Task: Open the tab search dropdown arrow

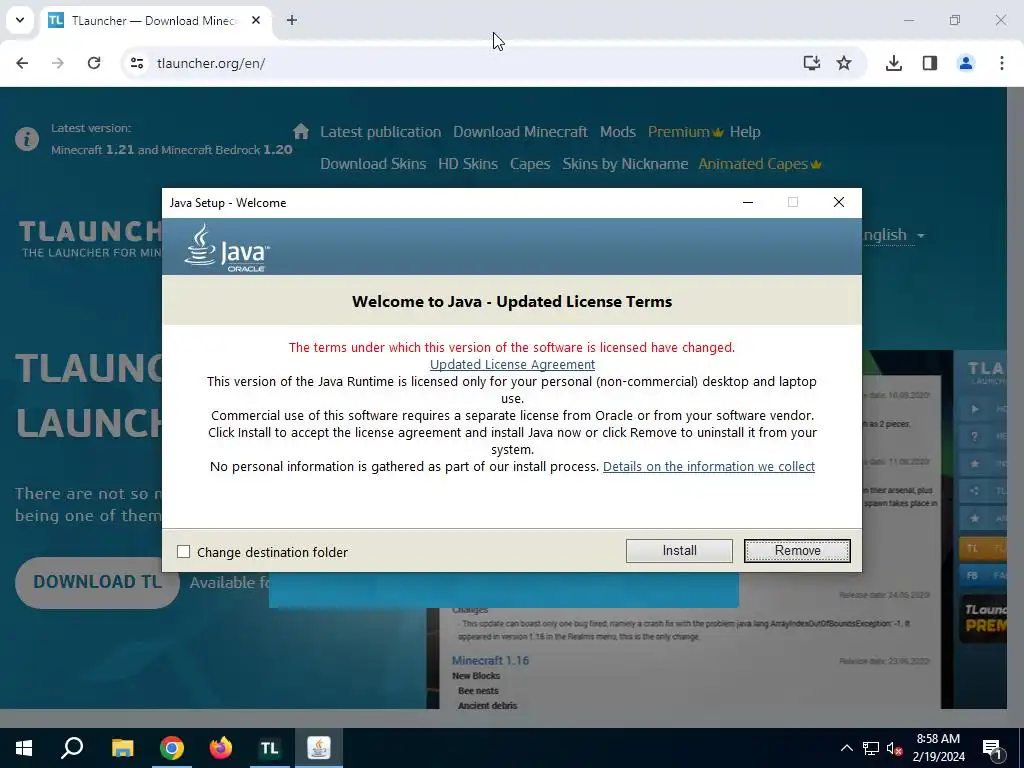Action: click(x=20, y=20)
